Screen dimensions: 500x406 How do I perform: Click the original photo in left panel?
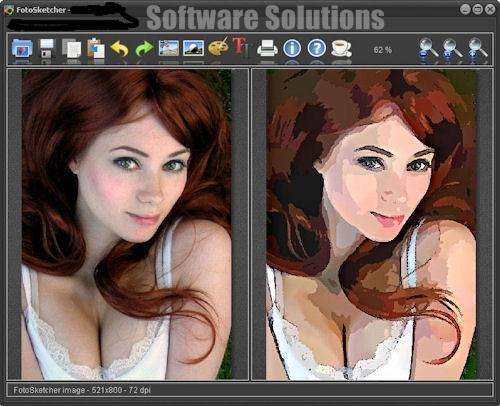127,224
